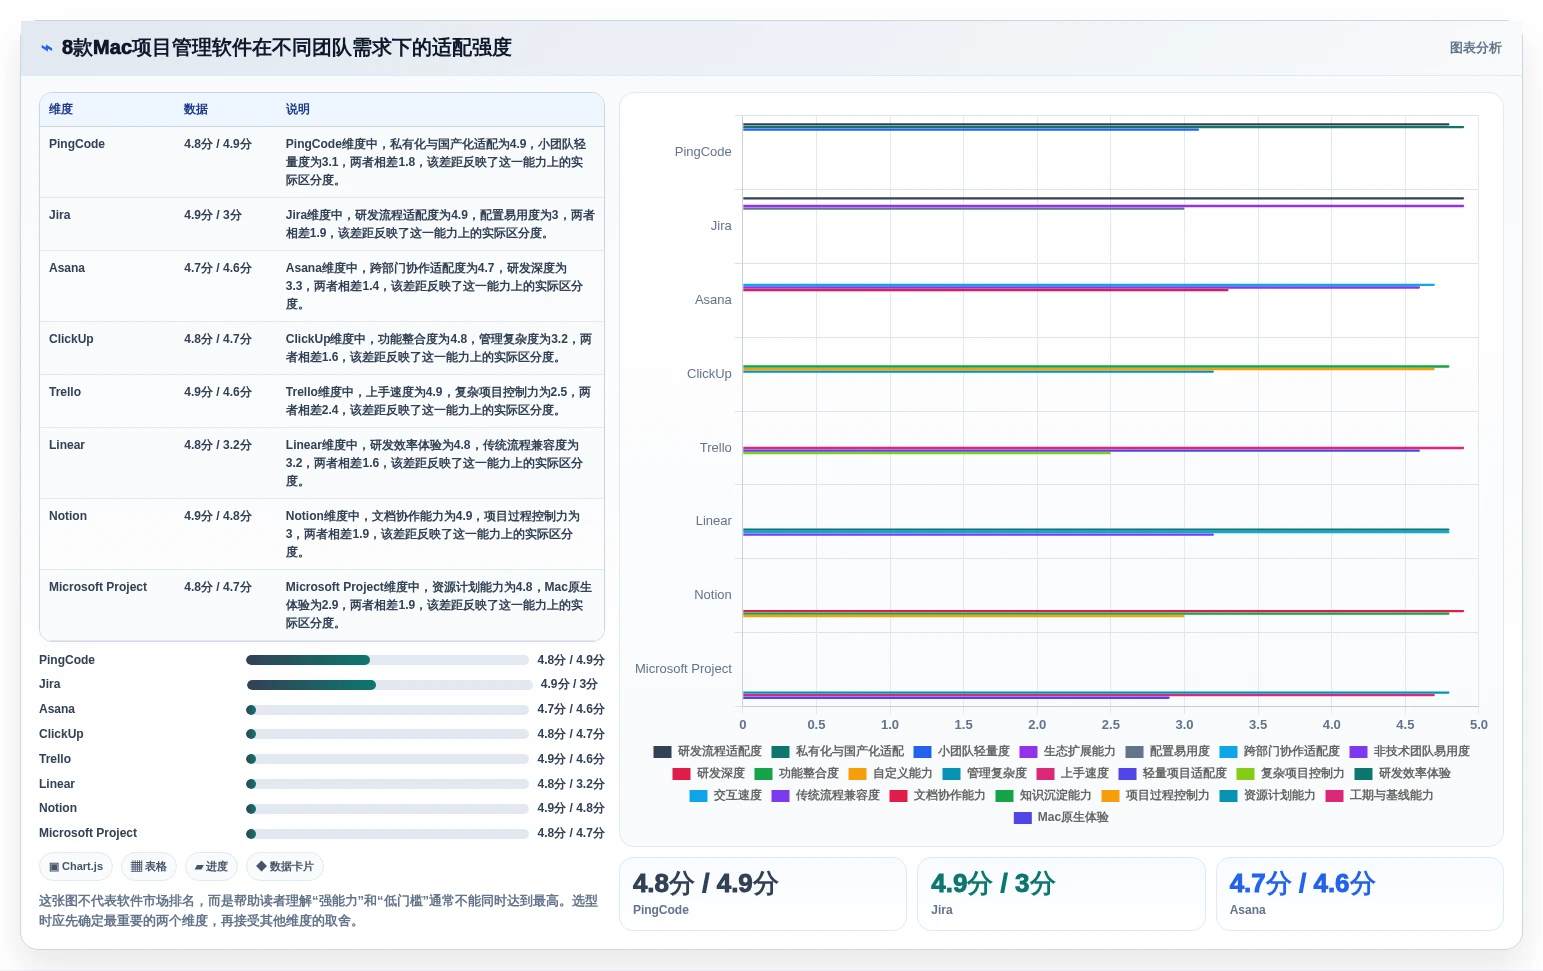1543x971 pixels.
Task: Click the Trello 4.9分 / 4.6分 progress value
Action: (x=571, y=759)
